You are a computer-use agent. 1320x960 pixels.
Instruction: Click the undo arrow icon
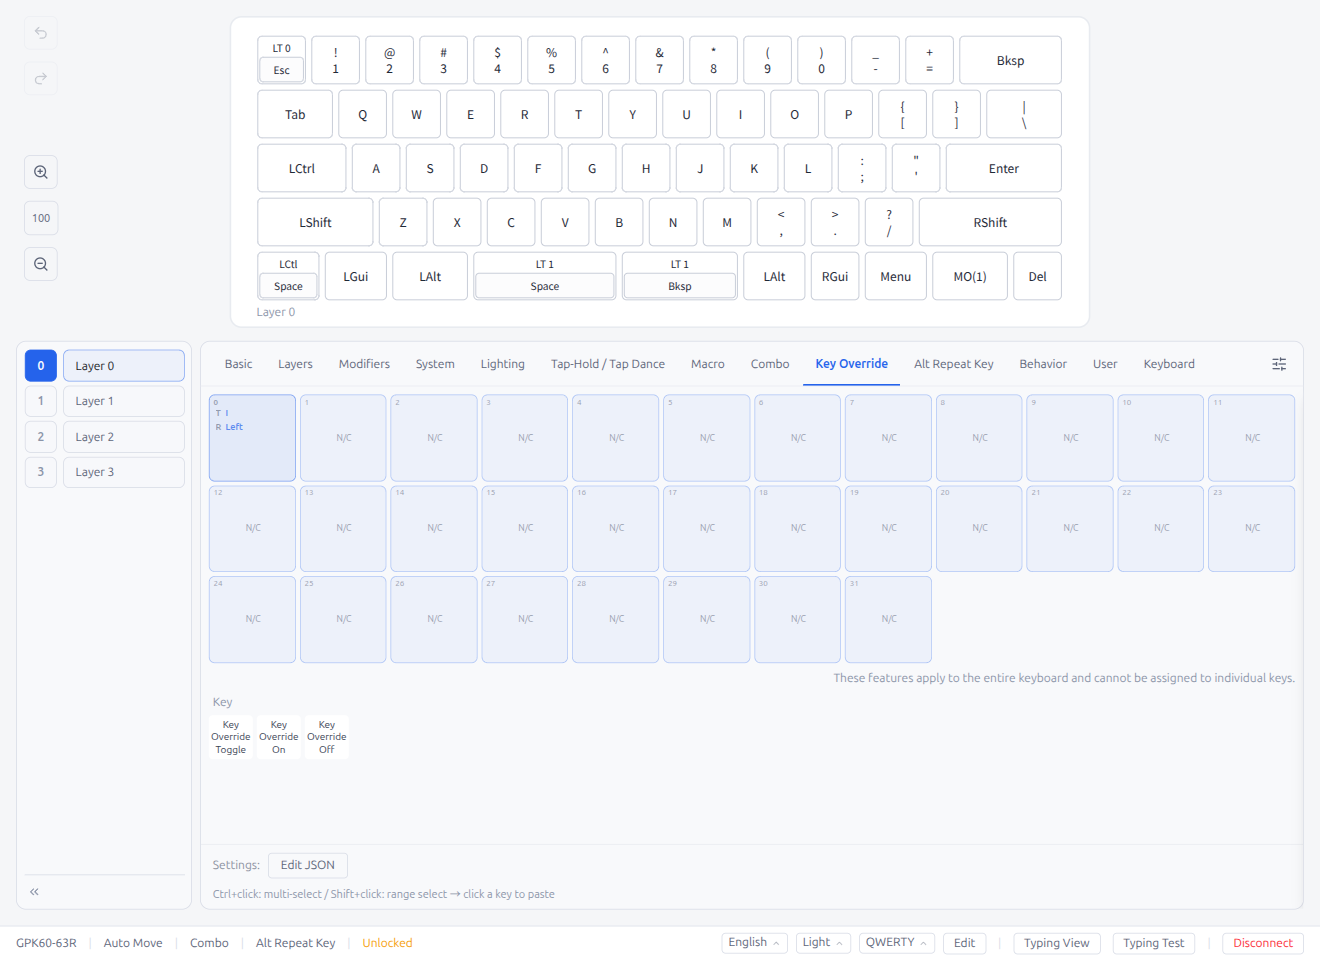click(41, 33)
